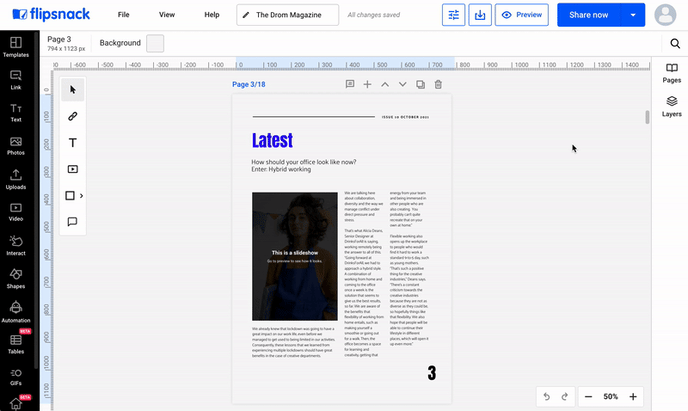
Task: Add a note to page 3
Action: pos(350,84)
